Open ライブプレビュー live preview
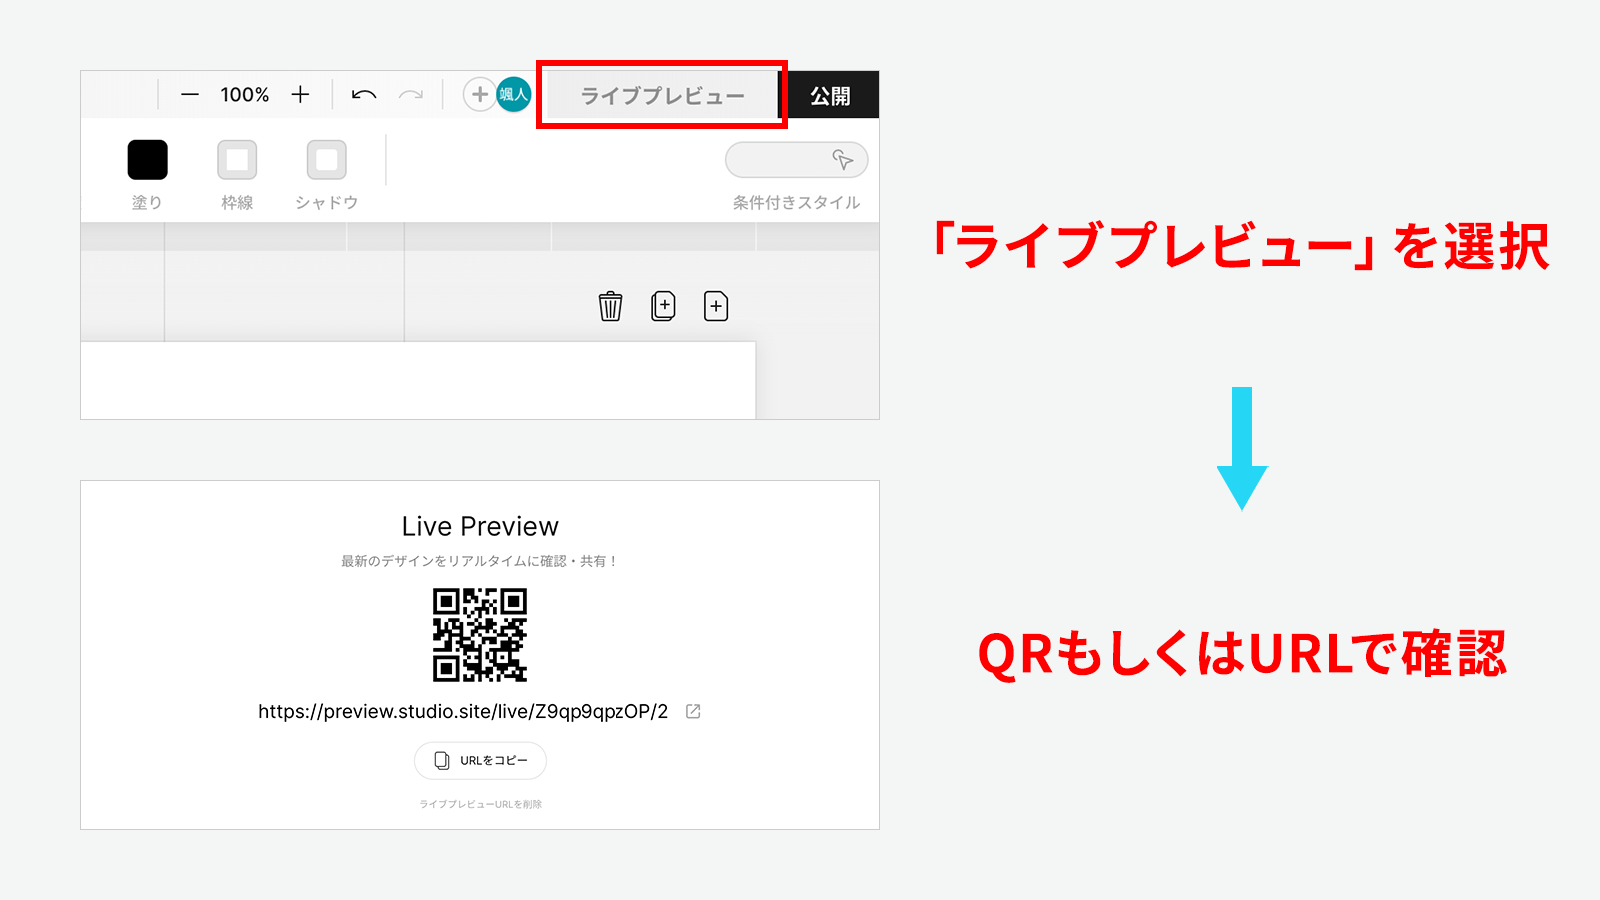 (x=662, y=96)
